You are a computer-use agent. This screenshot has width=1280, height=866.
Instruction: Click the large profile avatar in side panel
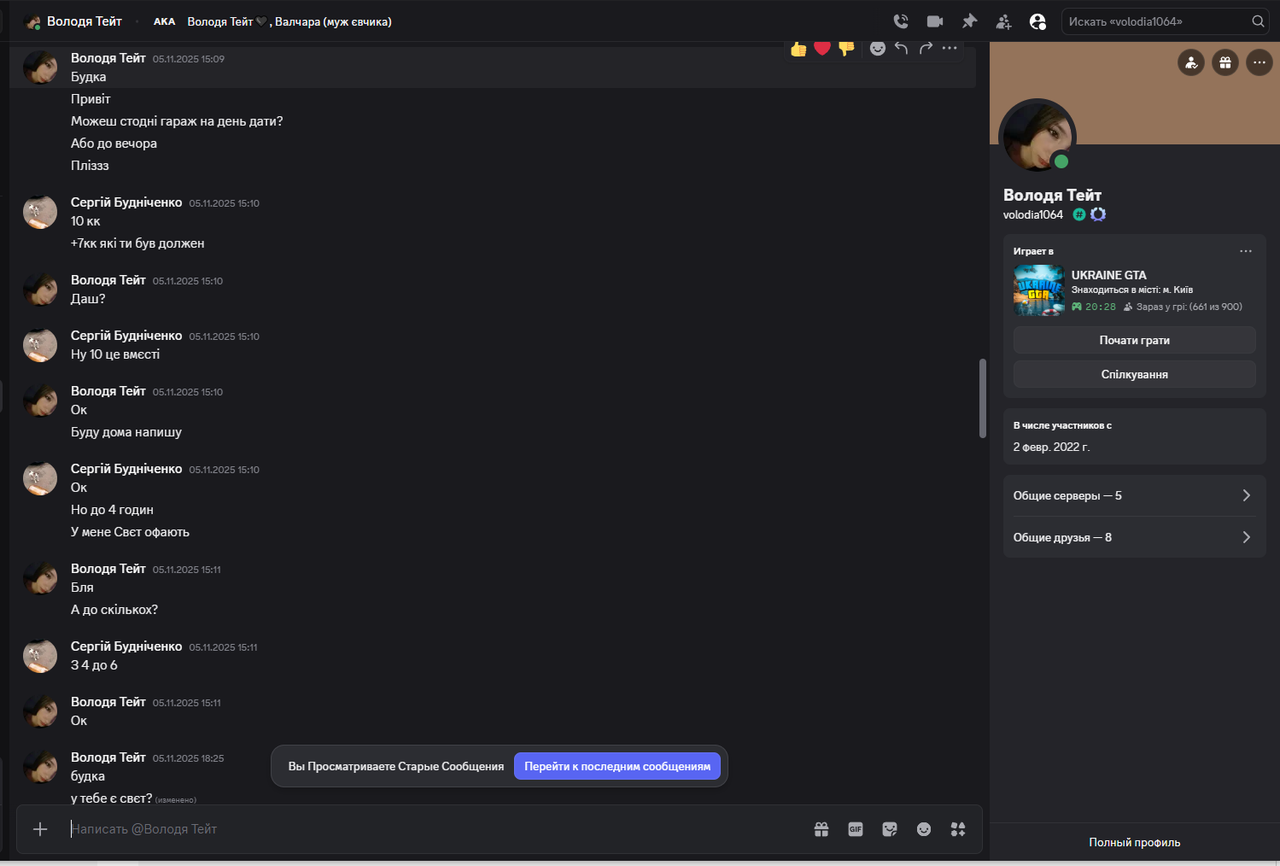click(1038, 136)
